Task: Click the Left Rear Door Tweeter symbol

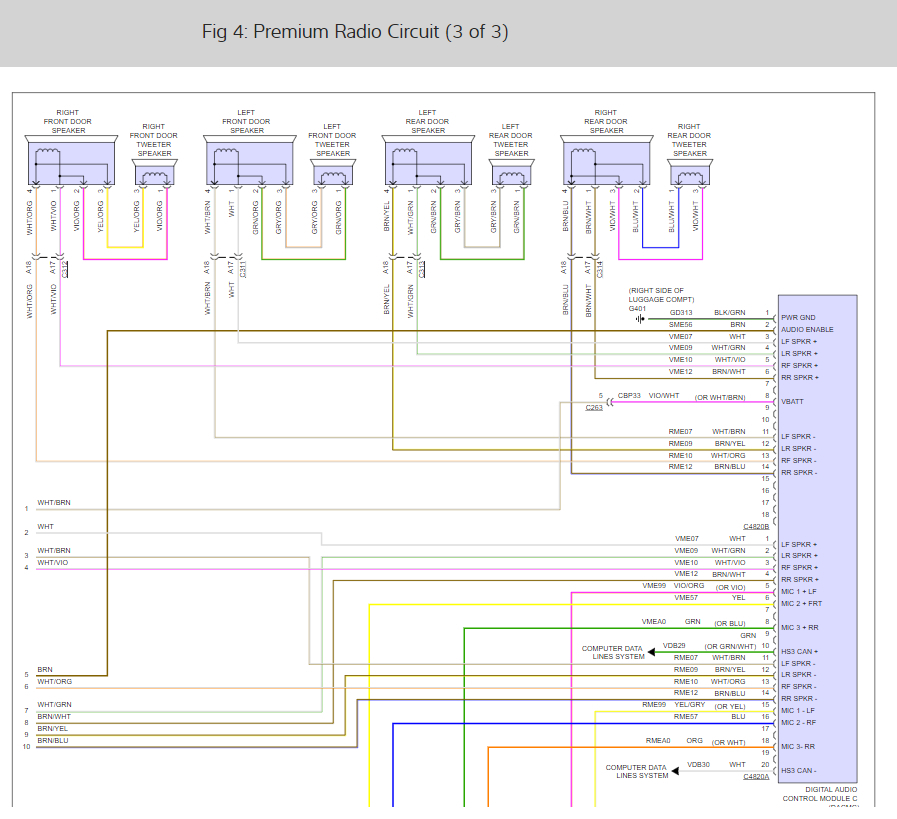Action: point(511,176)
